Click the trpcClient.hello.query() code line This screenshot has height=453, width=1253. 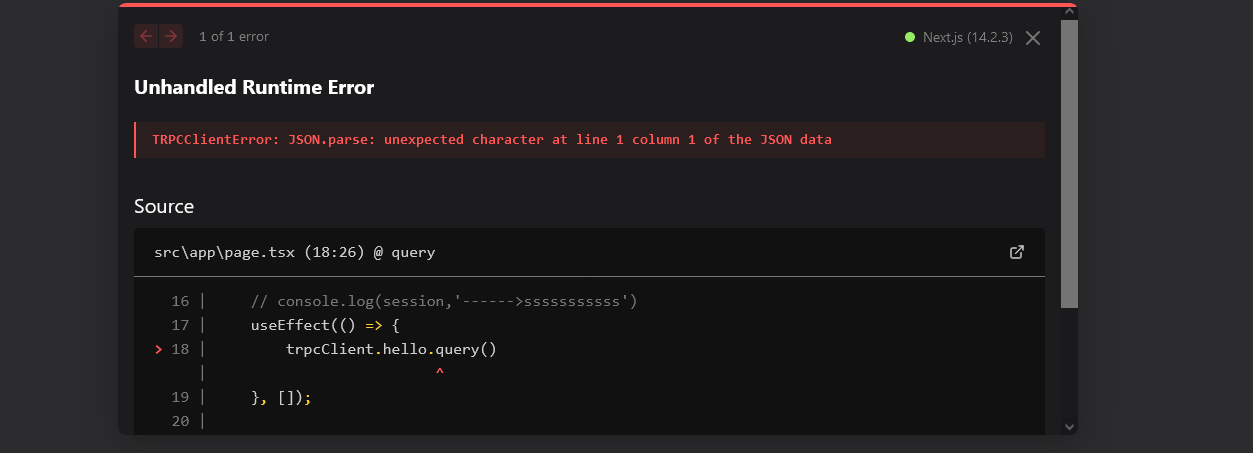[x=391, y=349]
